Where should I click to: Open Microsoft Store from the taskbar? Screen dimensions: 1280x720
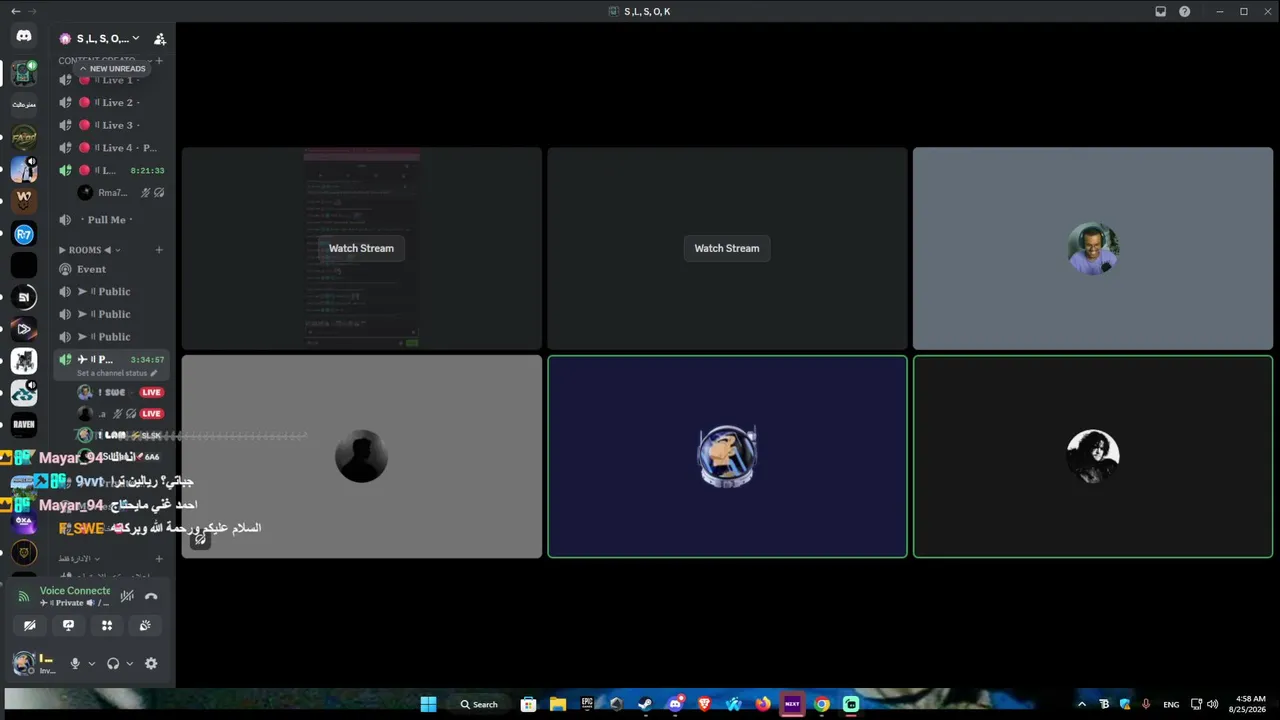pyautogui.click(x=529, y=704)
